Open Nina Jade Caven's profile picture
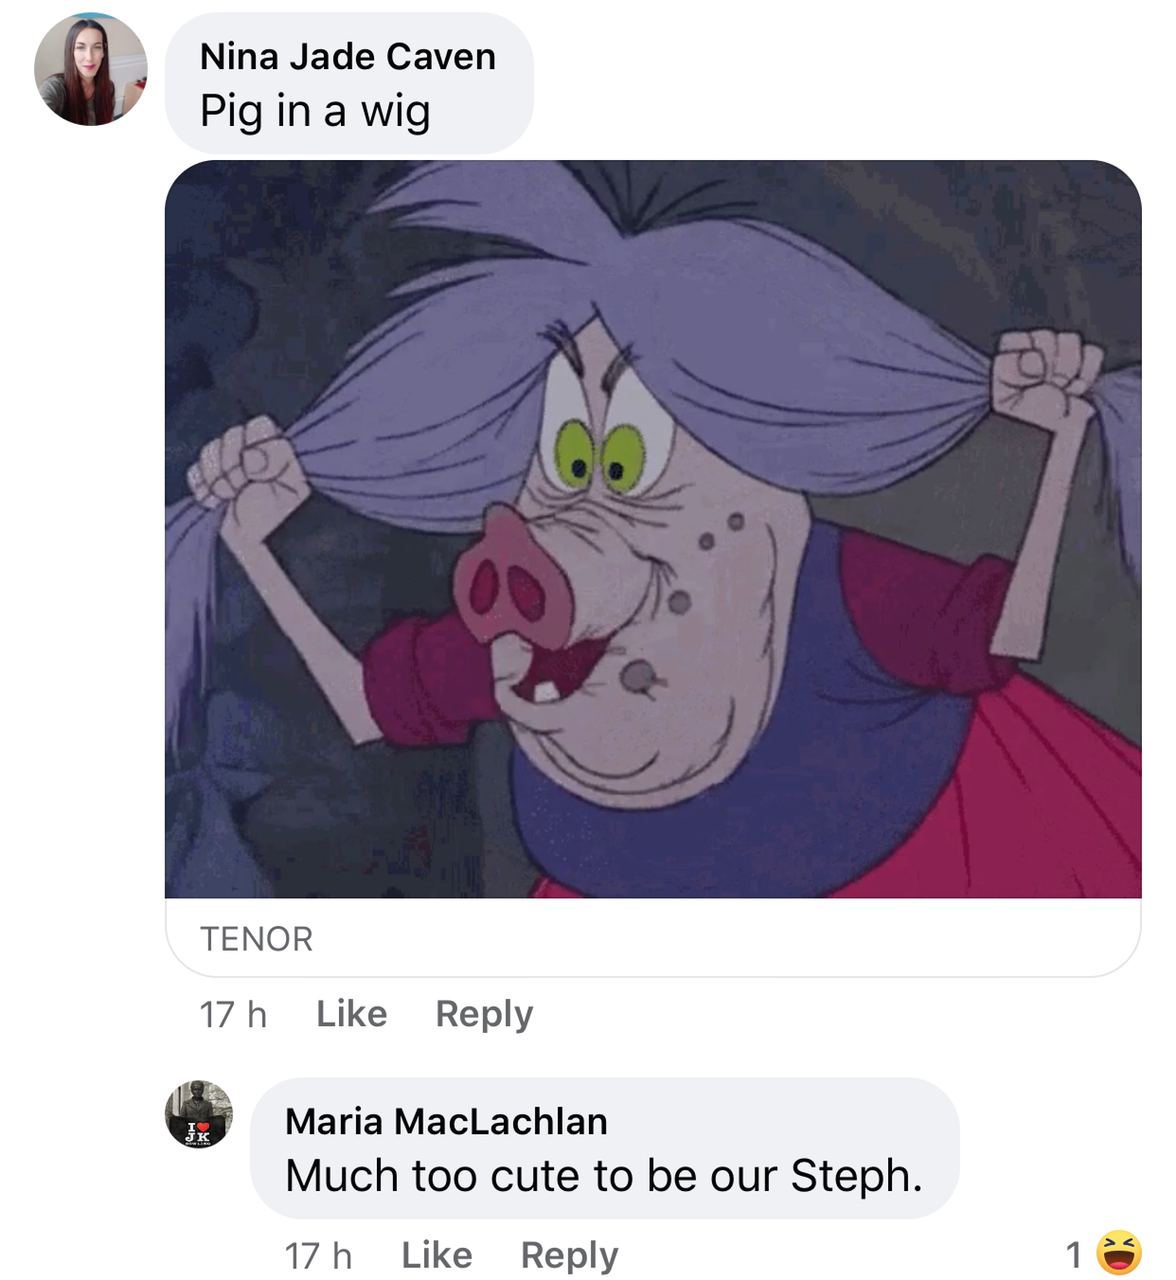1176x1280 pixels. point(91,69)
